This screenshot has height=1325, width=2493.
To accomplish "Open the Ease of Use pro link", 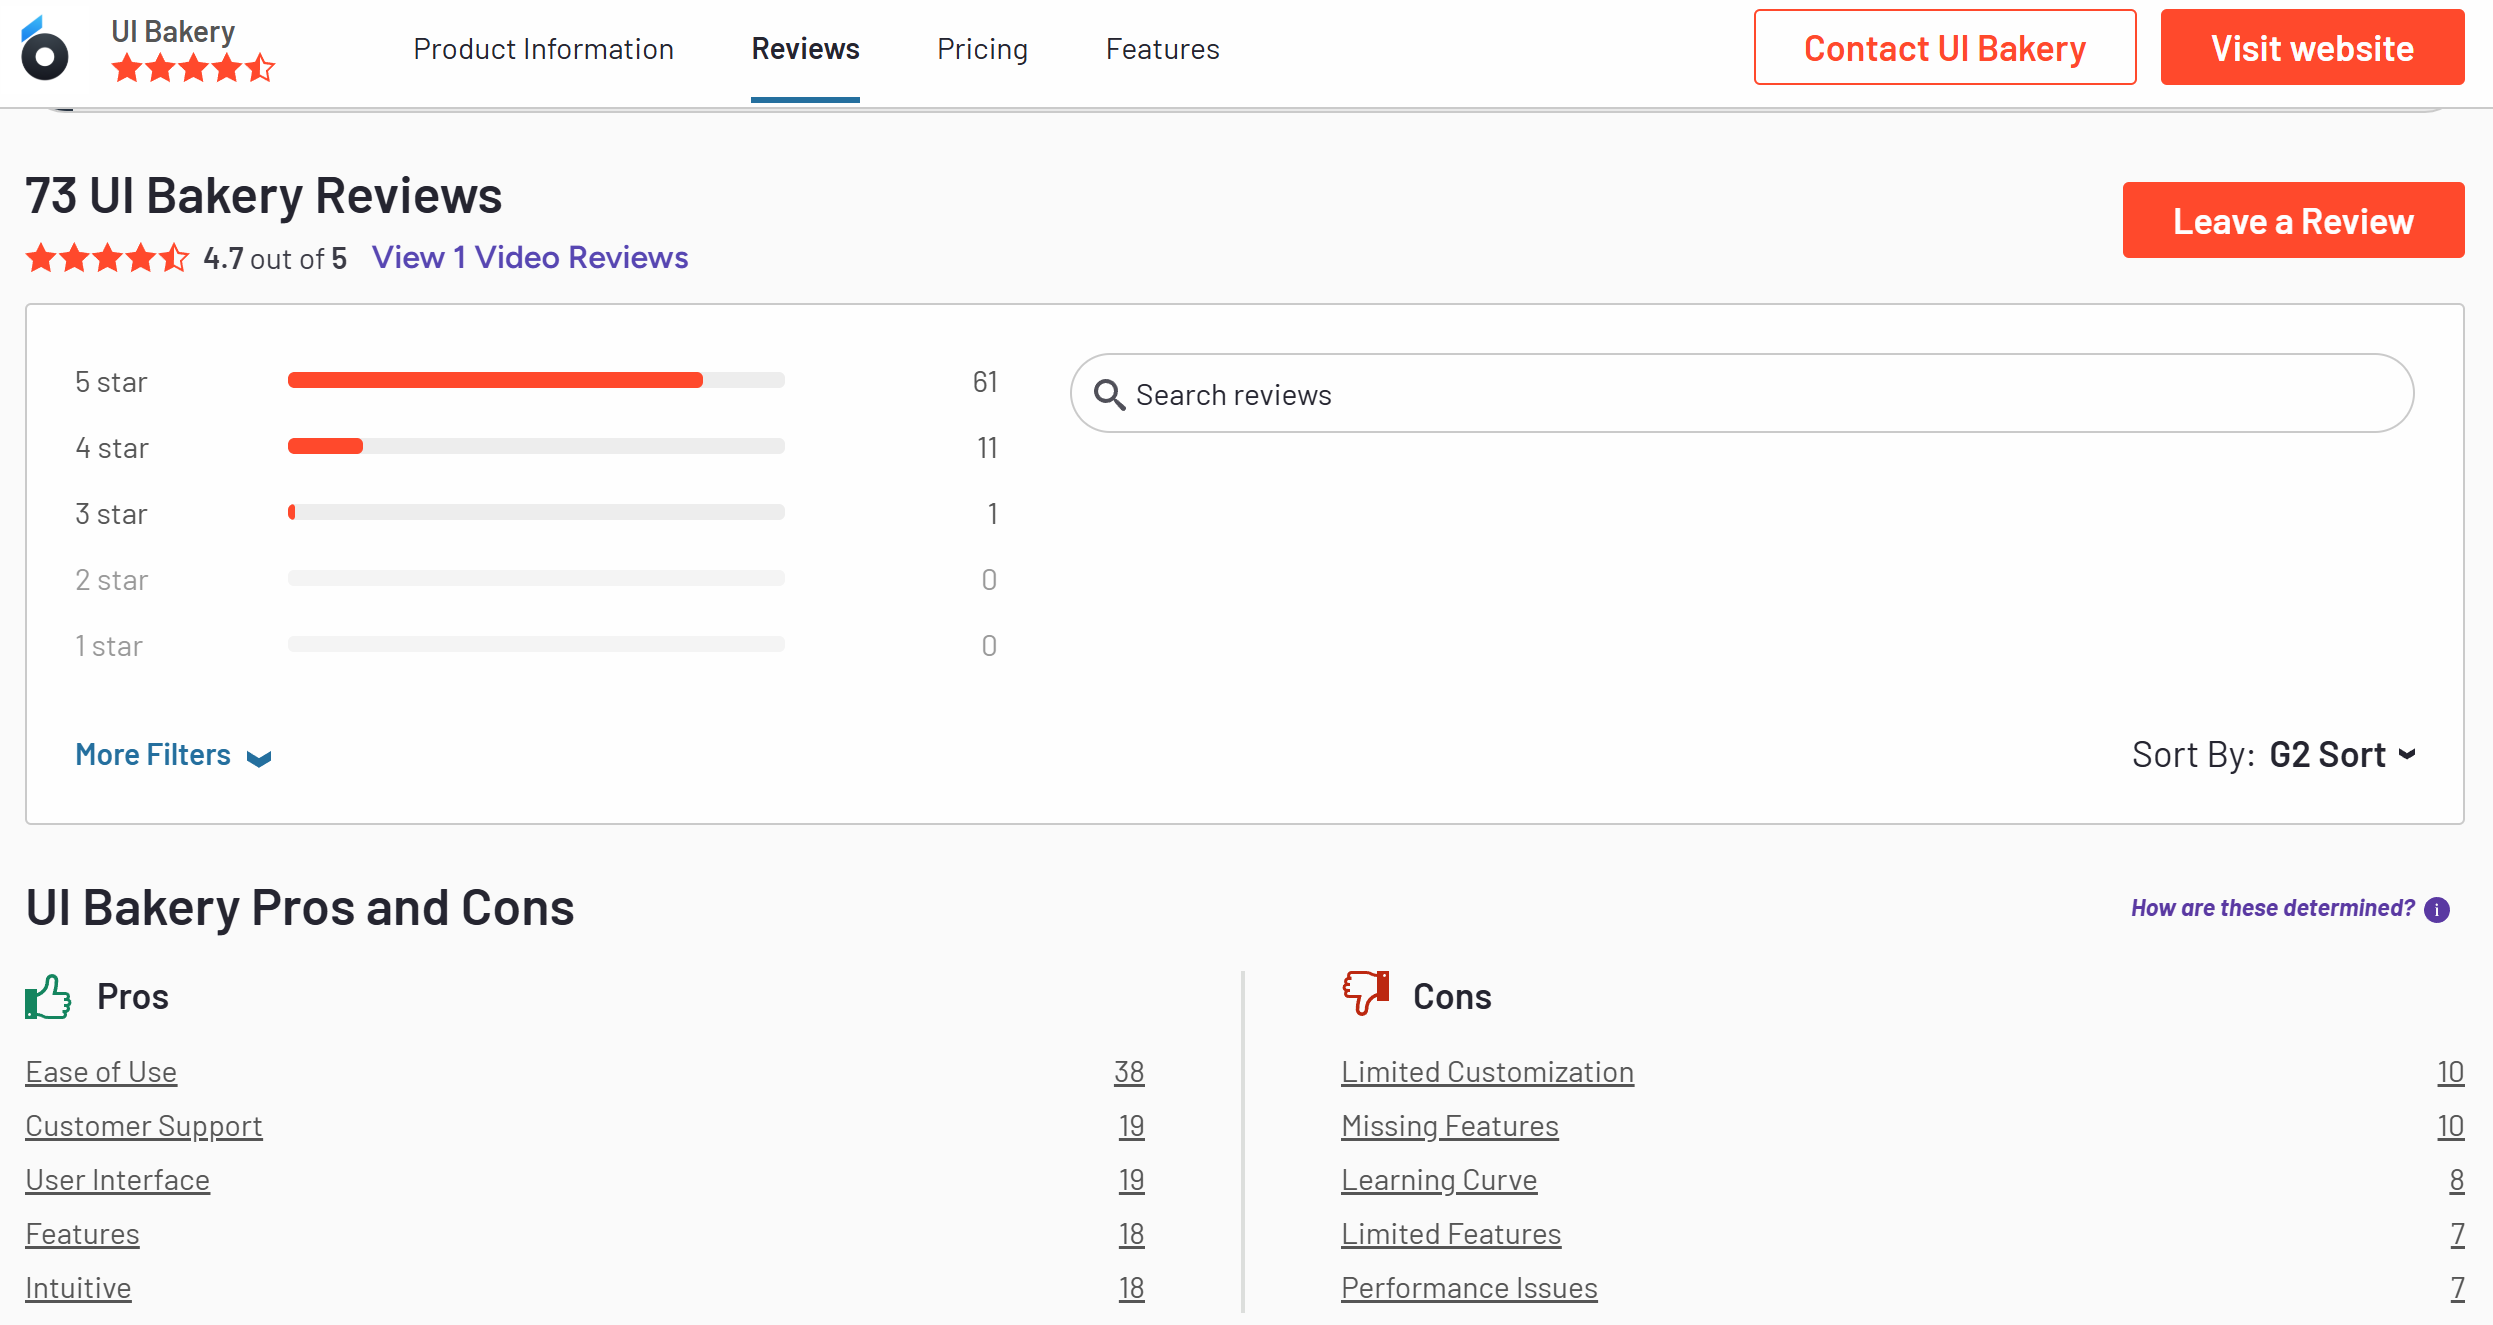I will [101, 1072].
